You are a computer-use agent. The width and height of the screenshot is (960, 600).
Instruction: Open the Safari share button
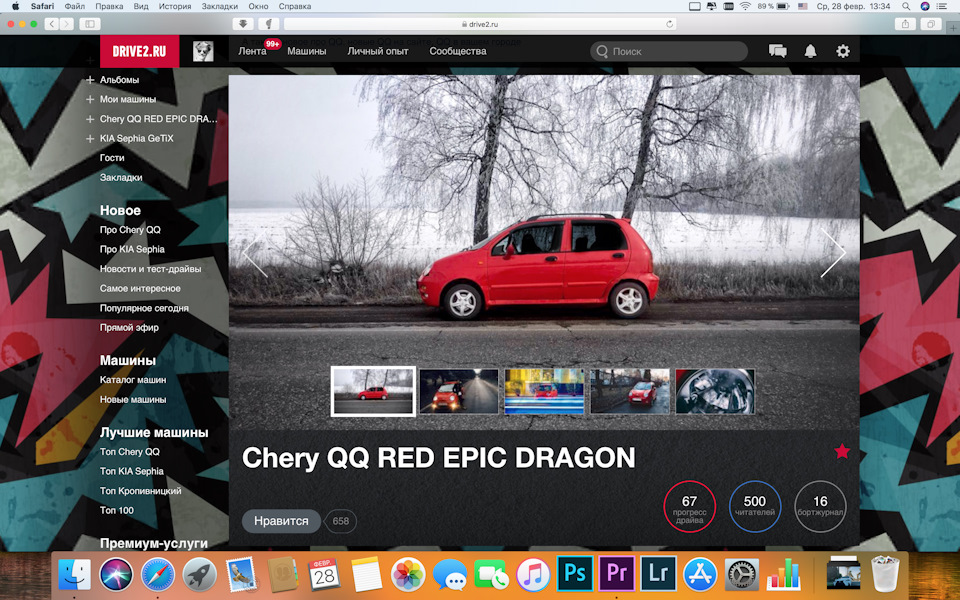[x=905, y=24]
